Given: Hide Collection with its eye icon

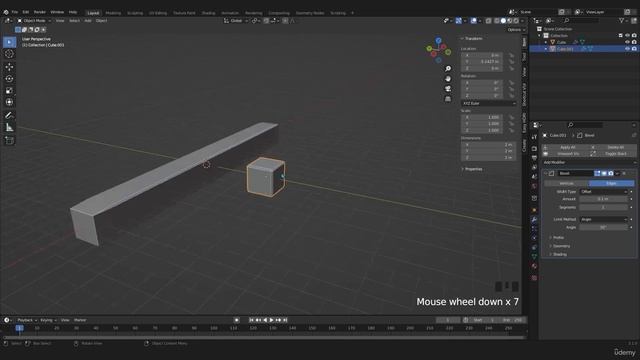Looking at the screenshot, I should (627, 36).
